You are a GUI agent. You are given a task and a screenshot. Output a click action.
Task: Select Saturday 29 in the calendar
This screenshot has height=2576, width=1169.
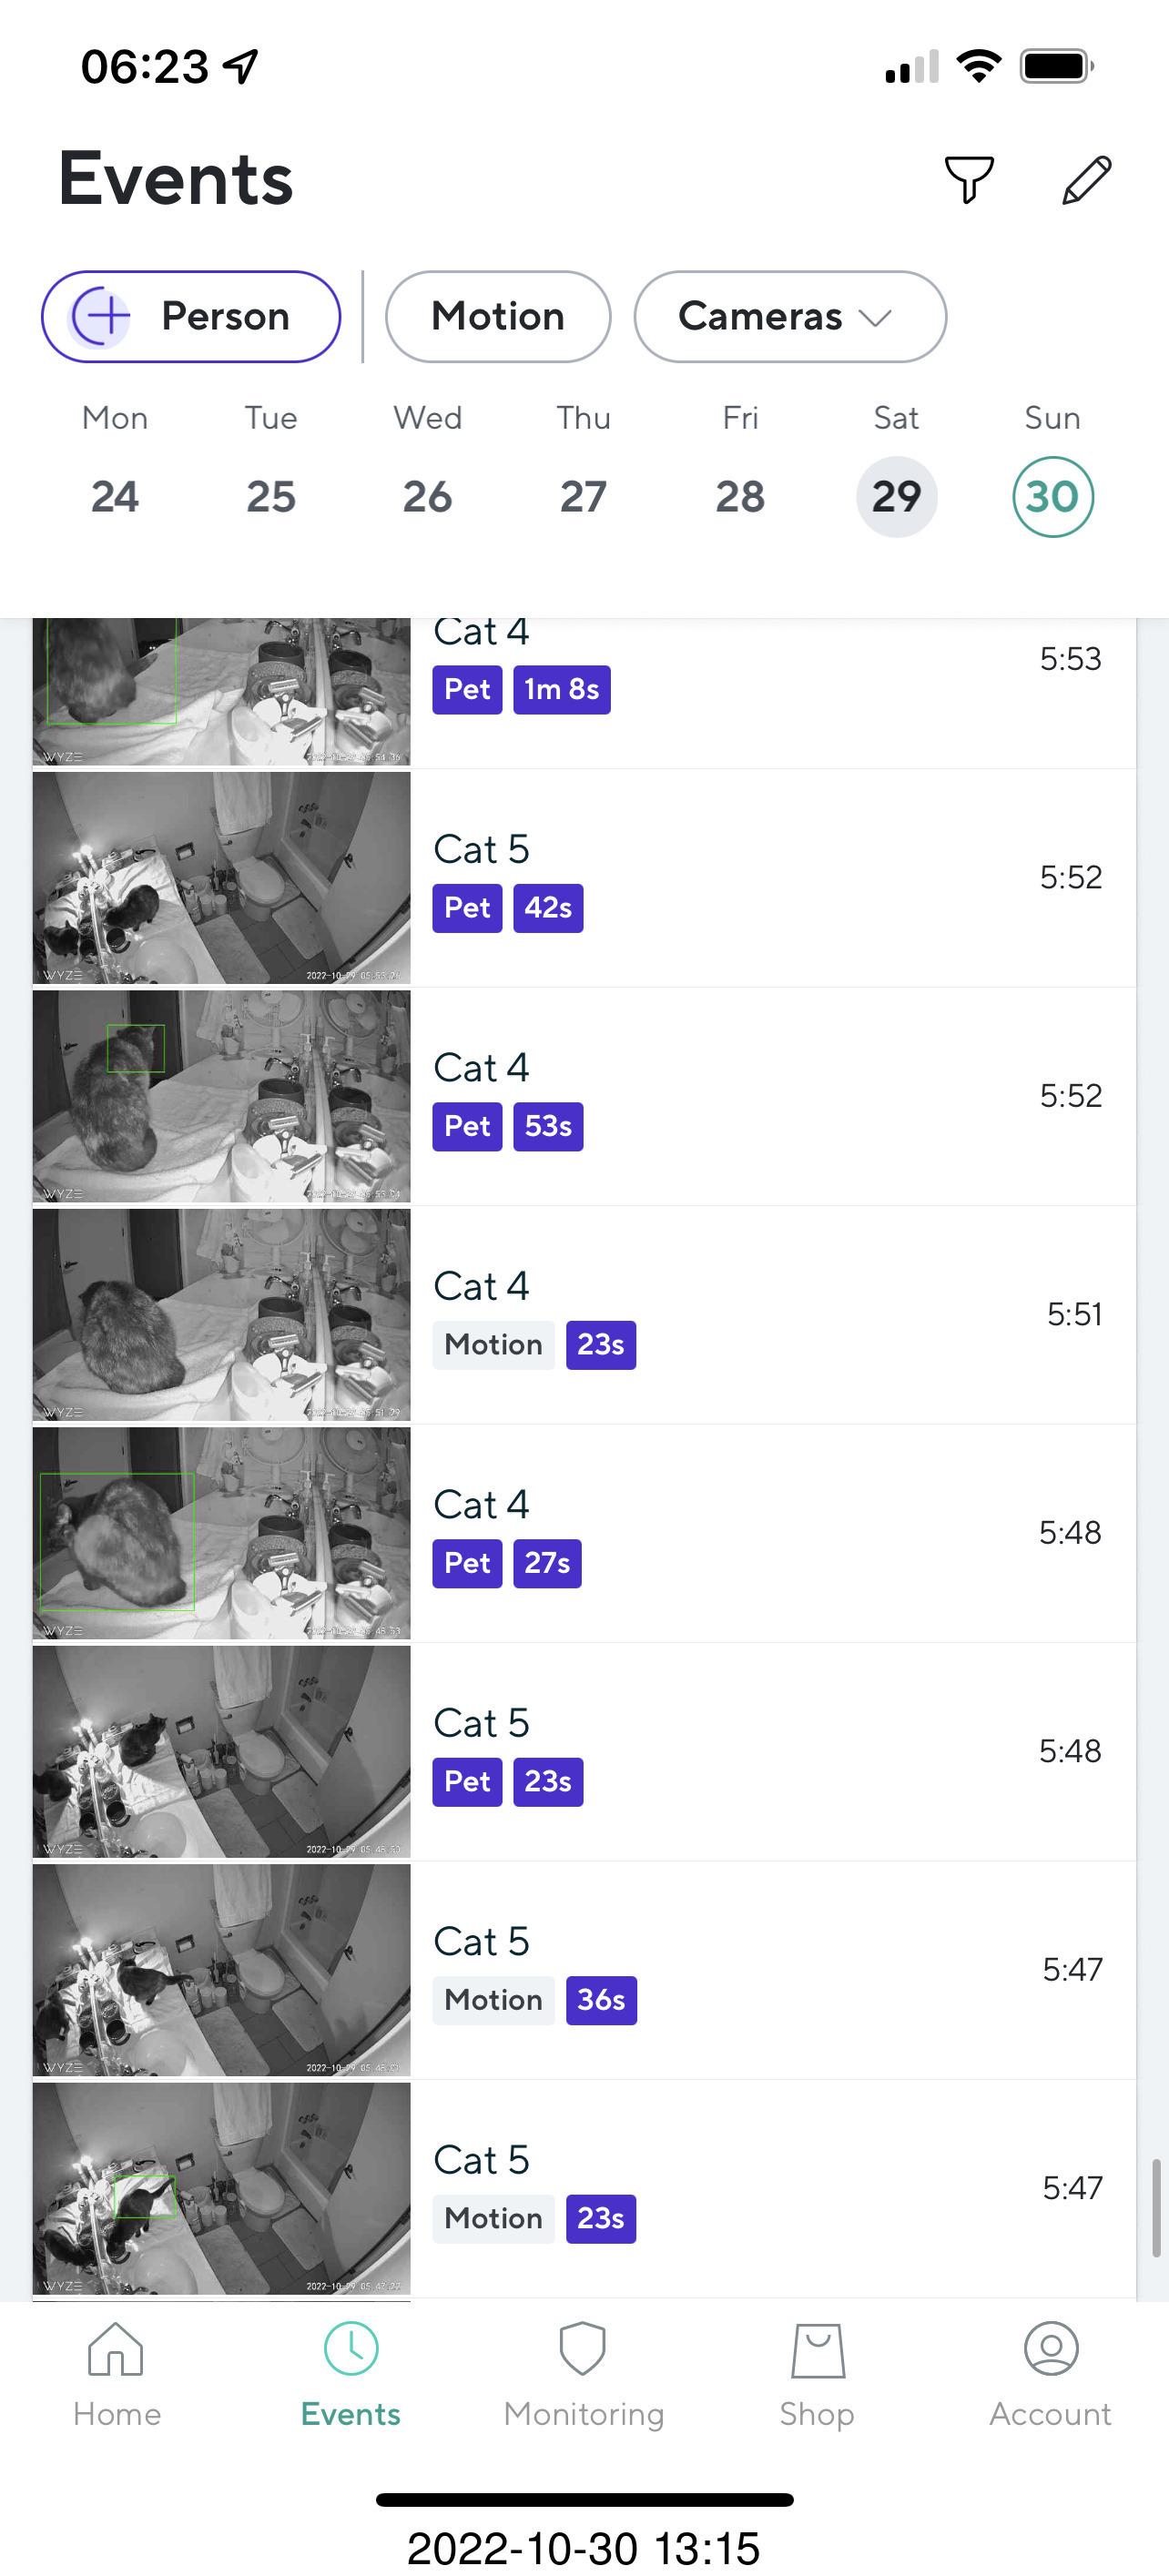pyautogui.click(x=896, y=496)
